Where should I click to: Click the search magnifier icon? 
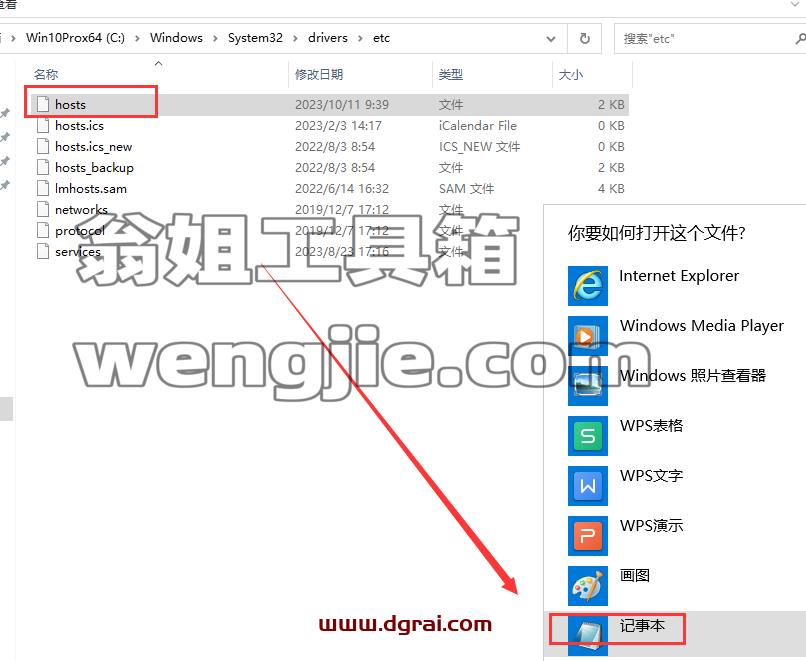800,39
